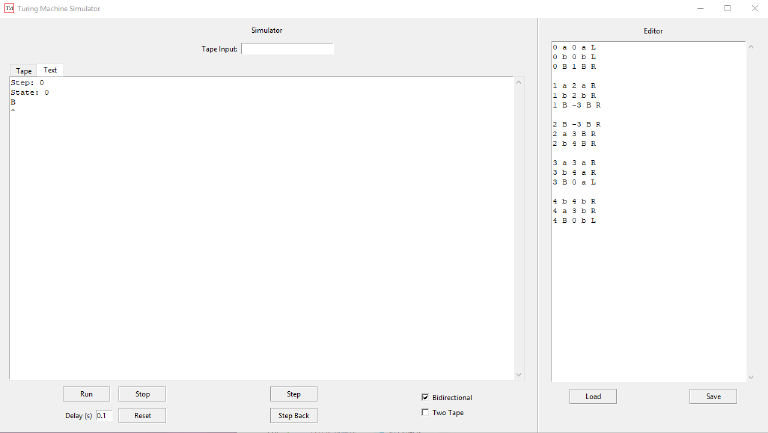This screenshot has height=433, width=768.
Task: Click the 'State: 0' line in output
Action: coord(30,93)
